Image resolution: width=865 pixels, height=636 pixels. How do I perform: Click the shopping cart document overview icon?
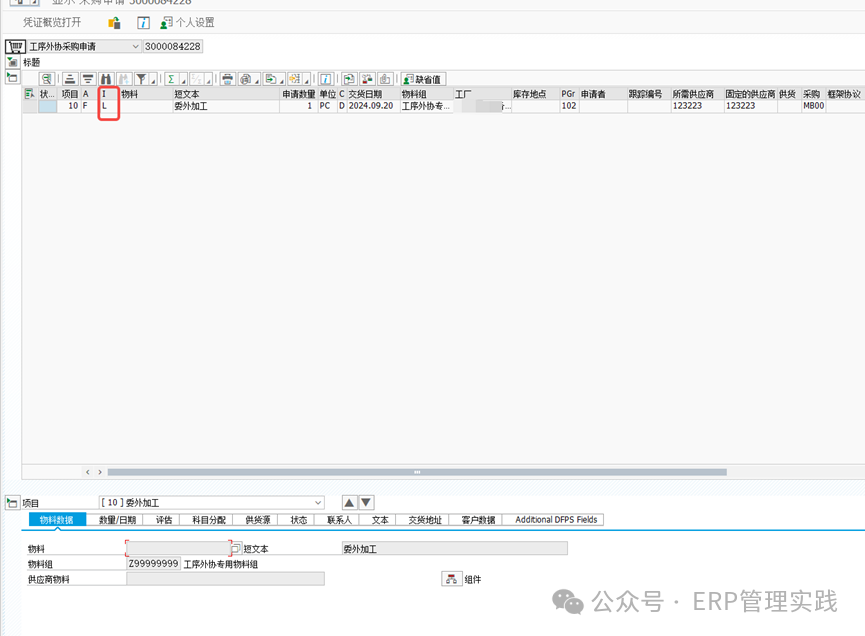tap(14, 47)
